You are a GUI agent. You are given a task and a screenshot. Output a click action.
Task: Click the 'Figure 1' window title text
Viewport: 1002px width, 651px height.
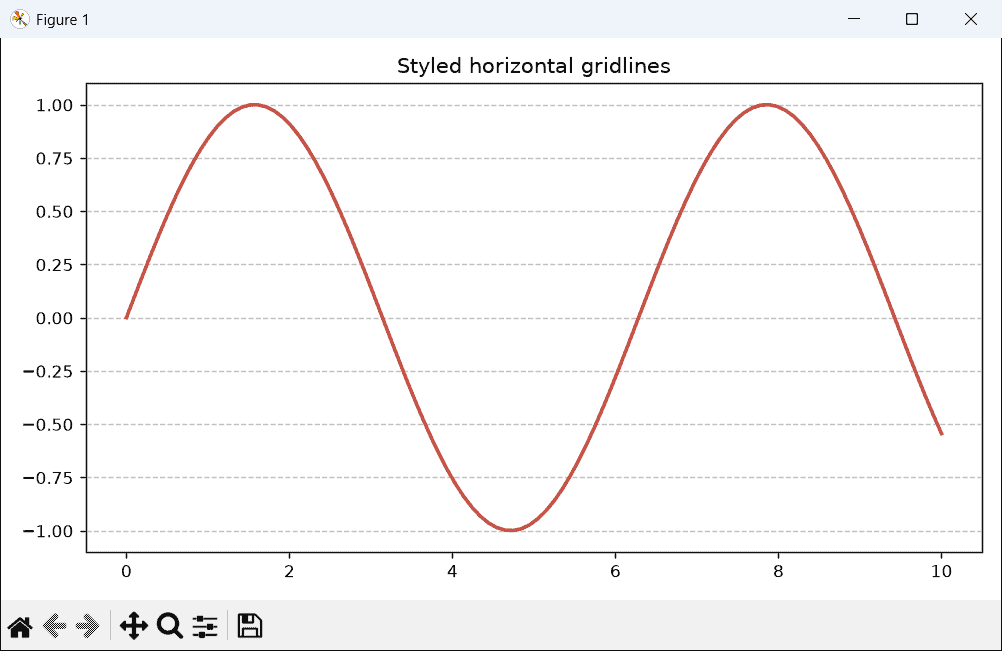(62, 20)
